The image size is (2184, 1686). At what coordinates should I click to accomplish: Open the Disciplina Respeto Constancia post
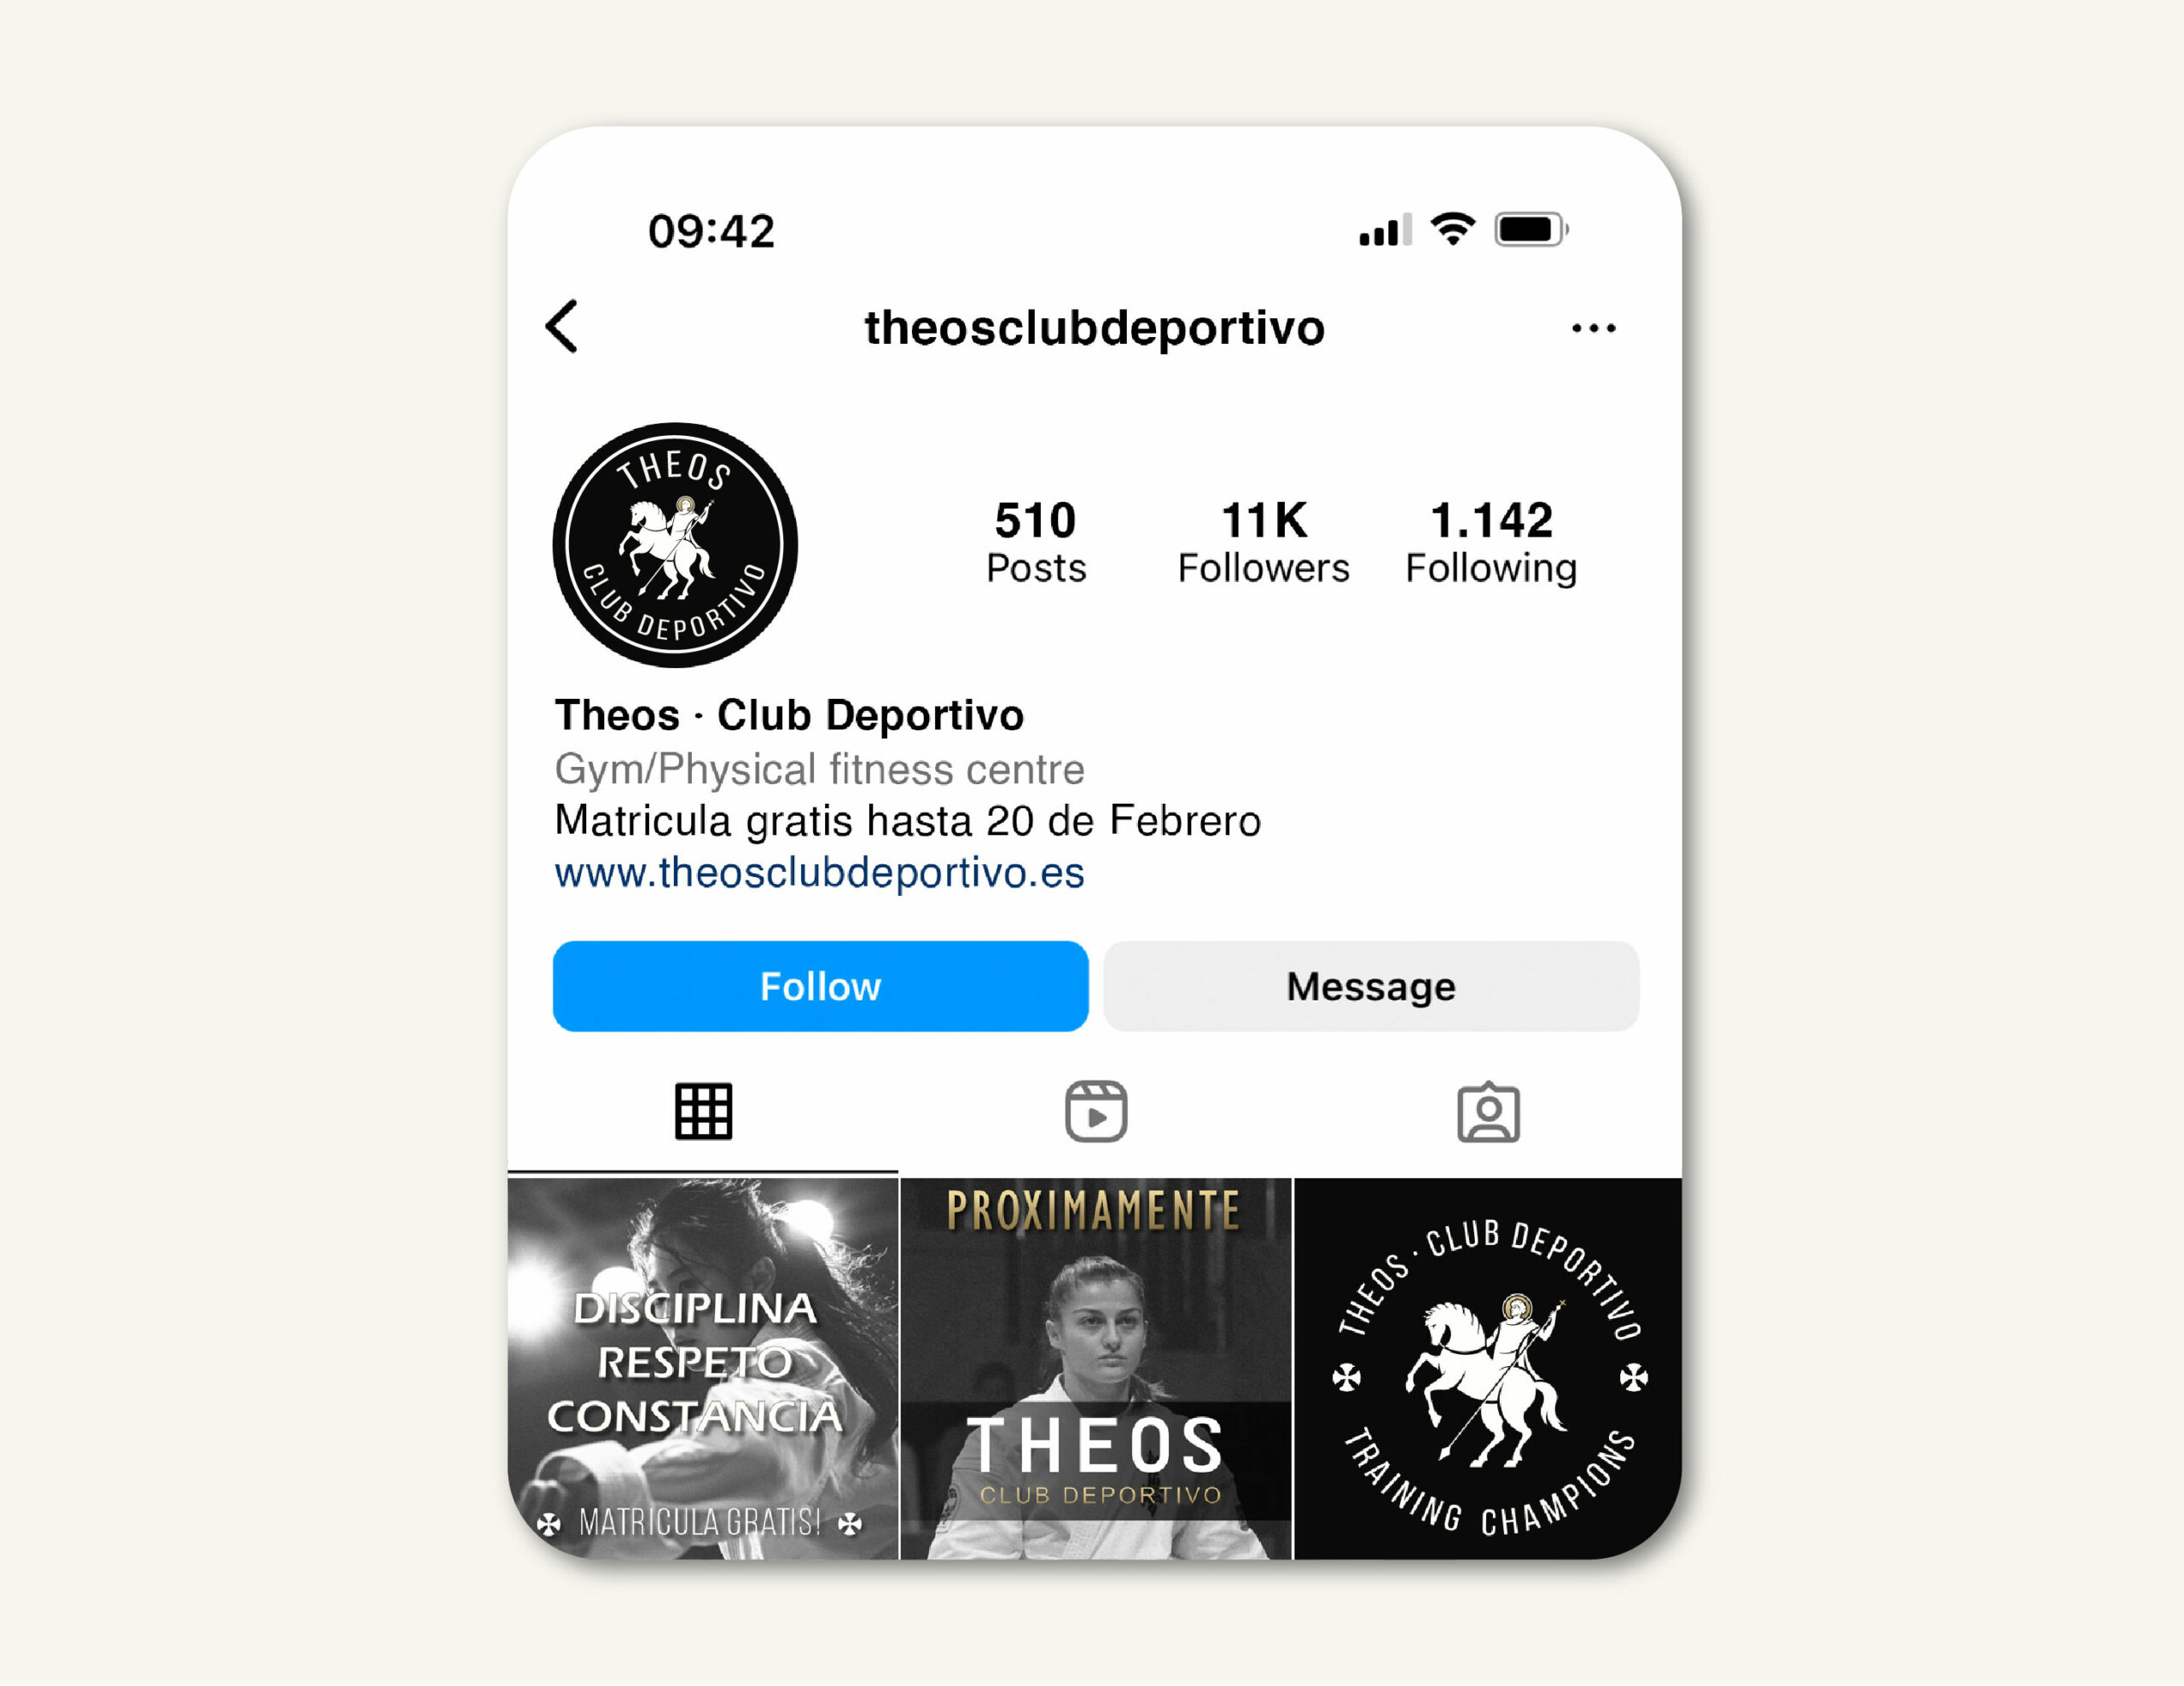(x=703, y=1369)
